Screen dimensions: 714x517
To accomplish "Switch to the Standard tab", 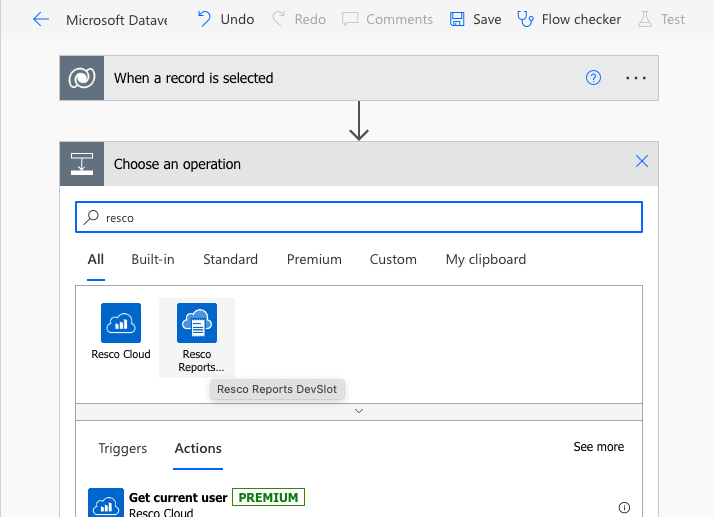I will [230, 259].
